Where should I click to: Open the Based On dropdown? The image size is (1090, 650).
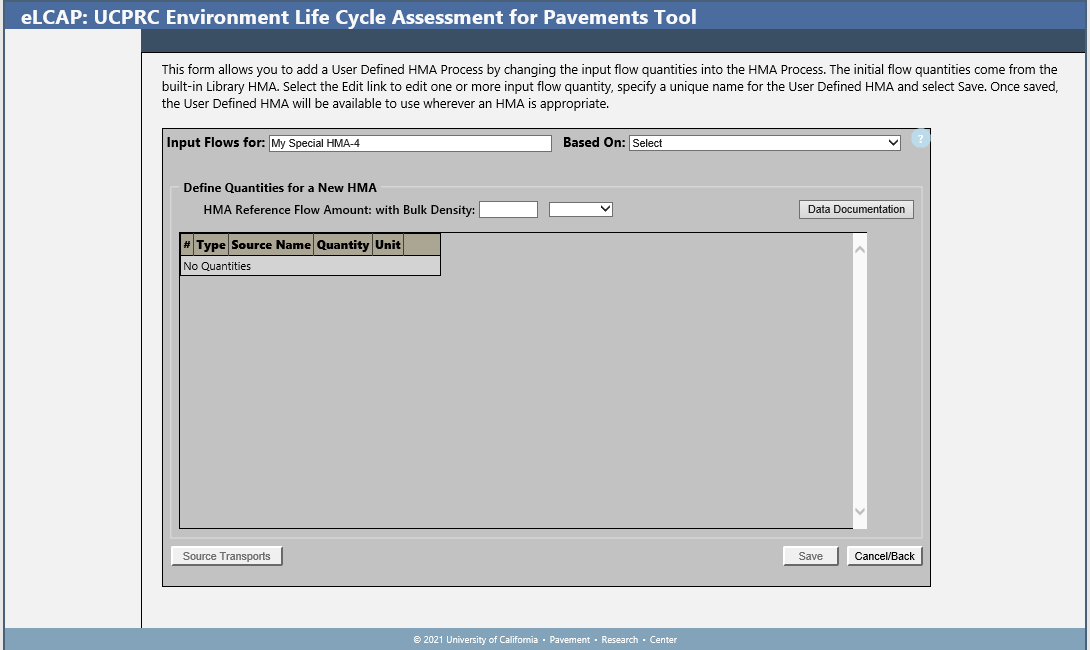(765, 143)
